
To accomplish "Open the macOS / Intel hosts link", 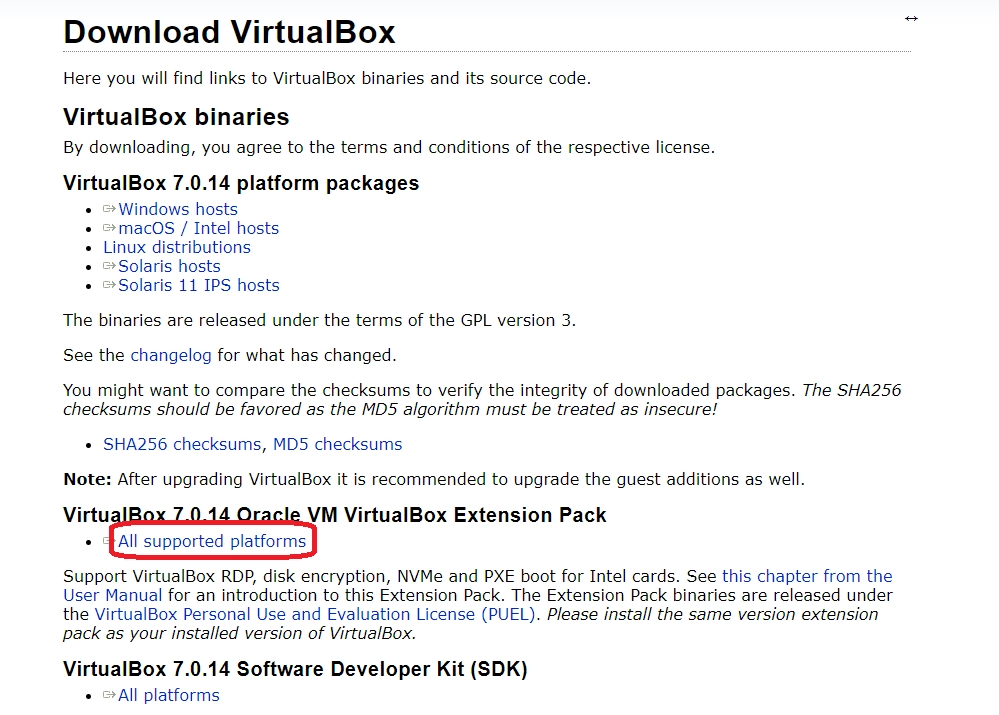I will (199, 228).
